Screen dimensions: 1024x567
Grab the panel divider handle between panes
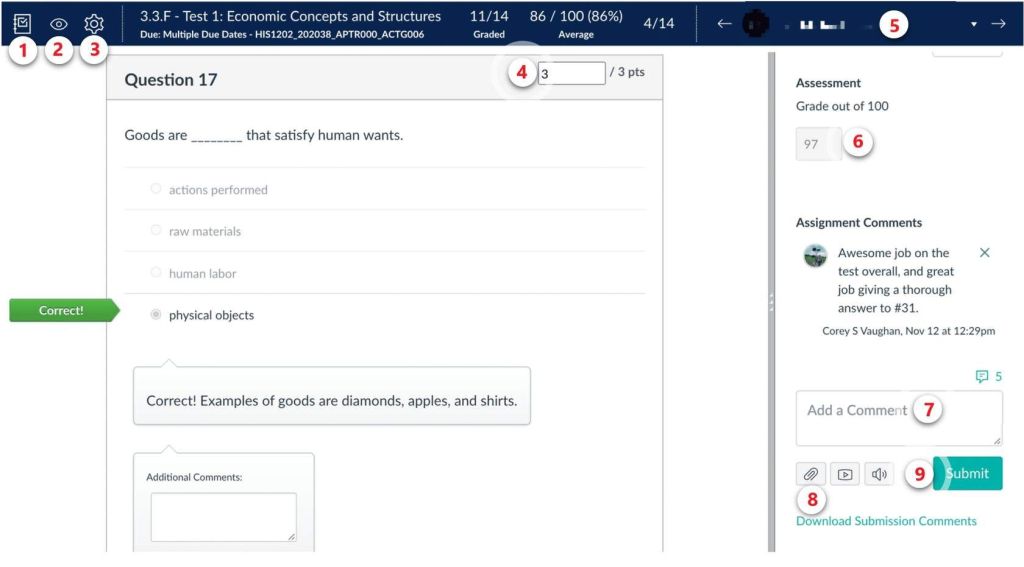(771, 302)
